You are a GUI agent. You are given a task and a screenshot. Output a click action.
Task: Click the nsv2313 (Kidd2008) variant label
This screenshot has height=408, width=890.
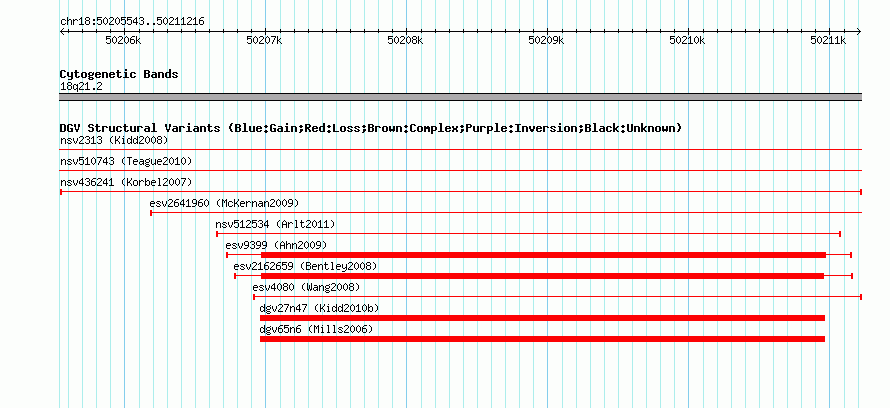click(x=114, y=140)
